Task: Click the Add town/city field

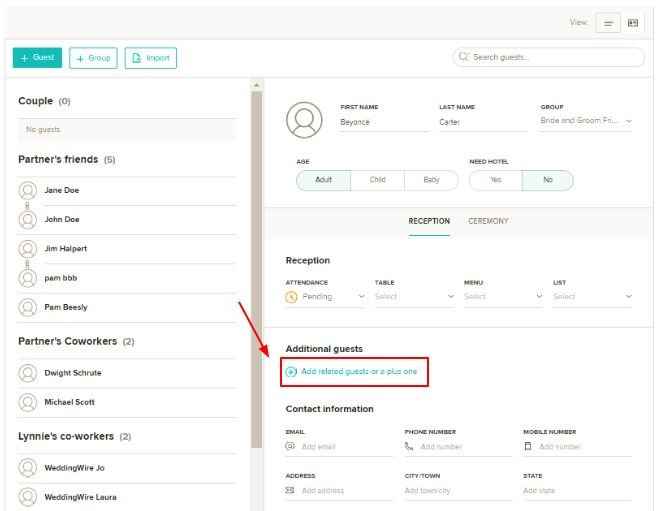Action: pyautogui.click(x=457, y=491)
